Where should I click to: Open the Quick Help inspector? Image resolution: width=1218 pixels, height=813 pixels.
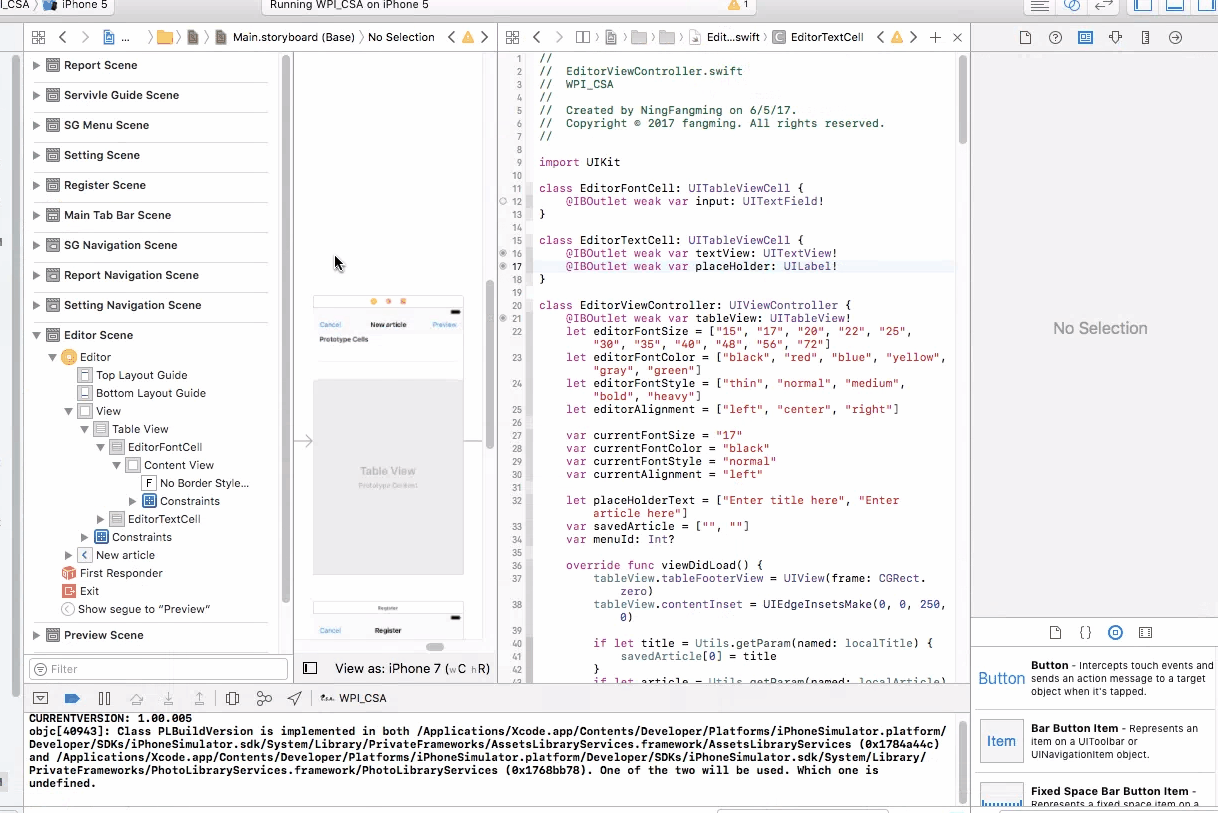(x=1054, y=36)
